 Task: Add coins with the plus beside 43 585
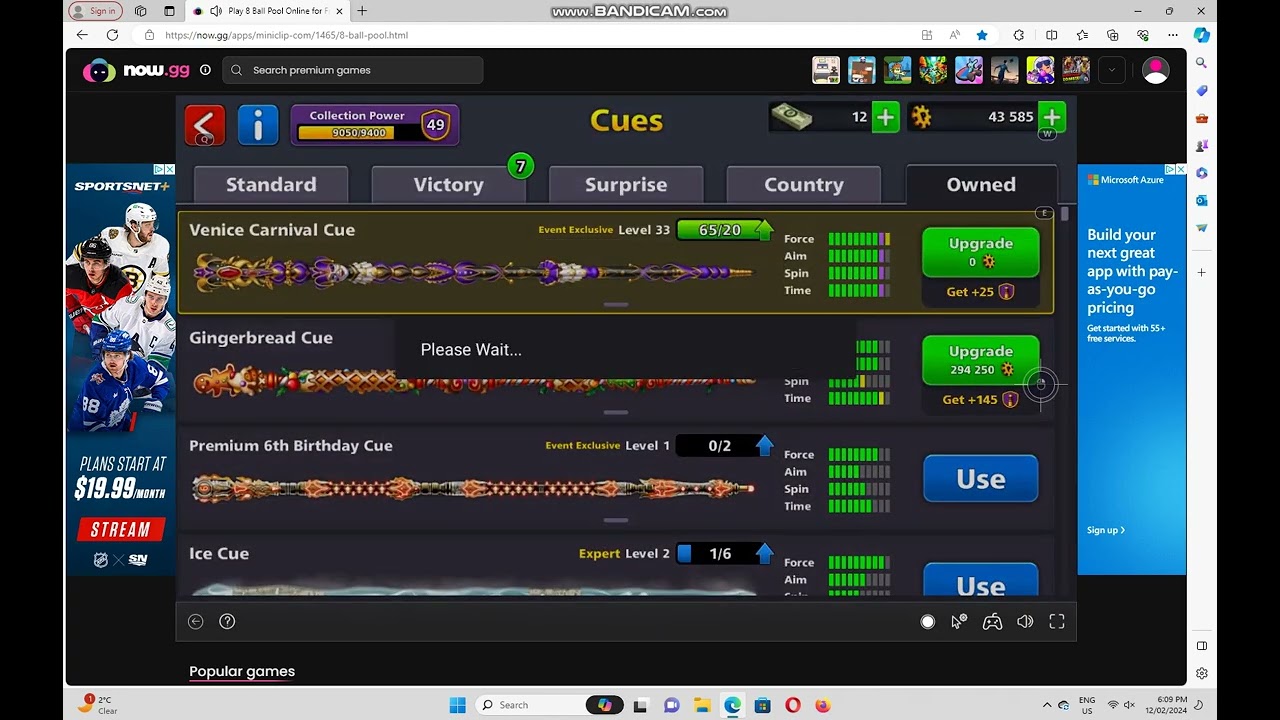click(x=1051, y=117)
